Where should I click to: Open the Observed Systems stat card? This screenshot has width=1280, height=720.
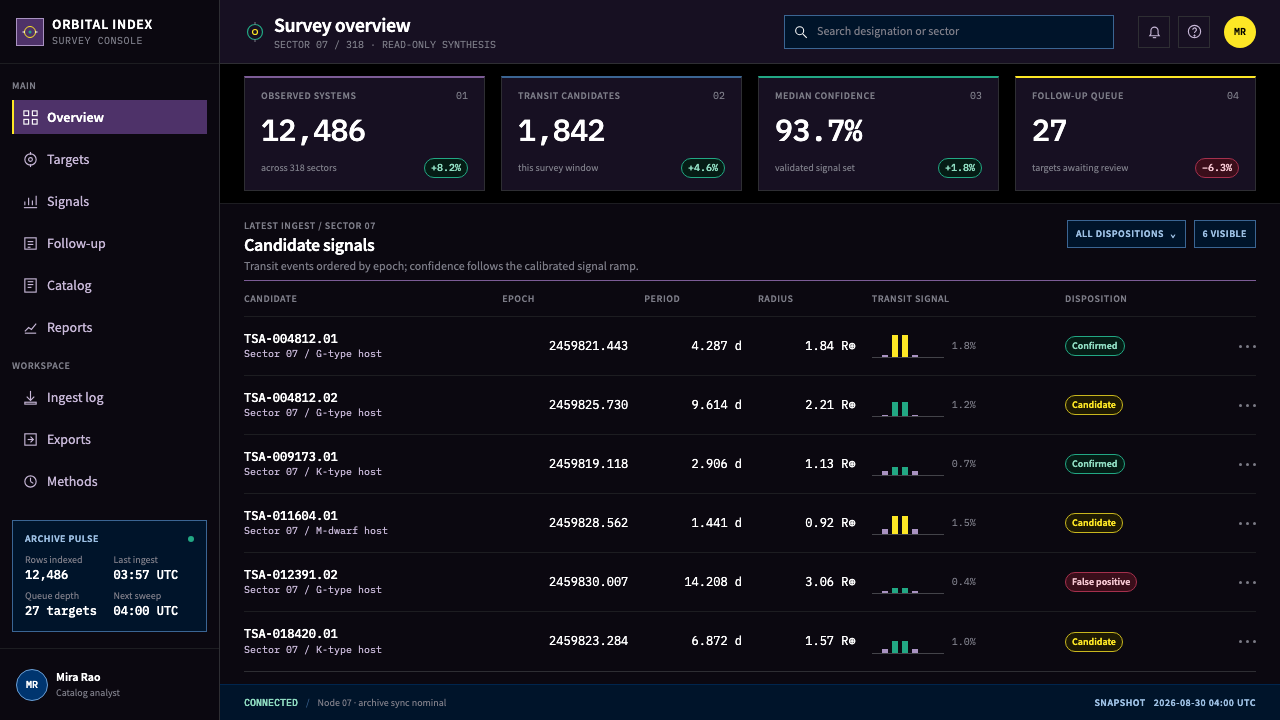364,133
